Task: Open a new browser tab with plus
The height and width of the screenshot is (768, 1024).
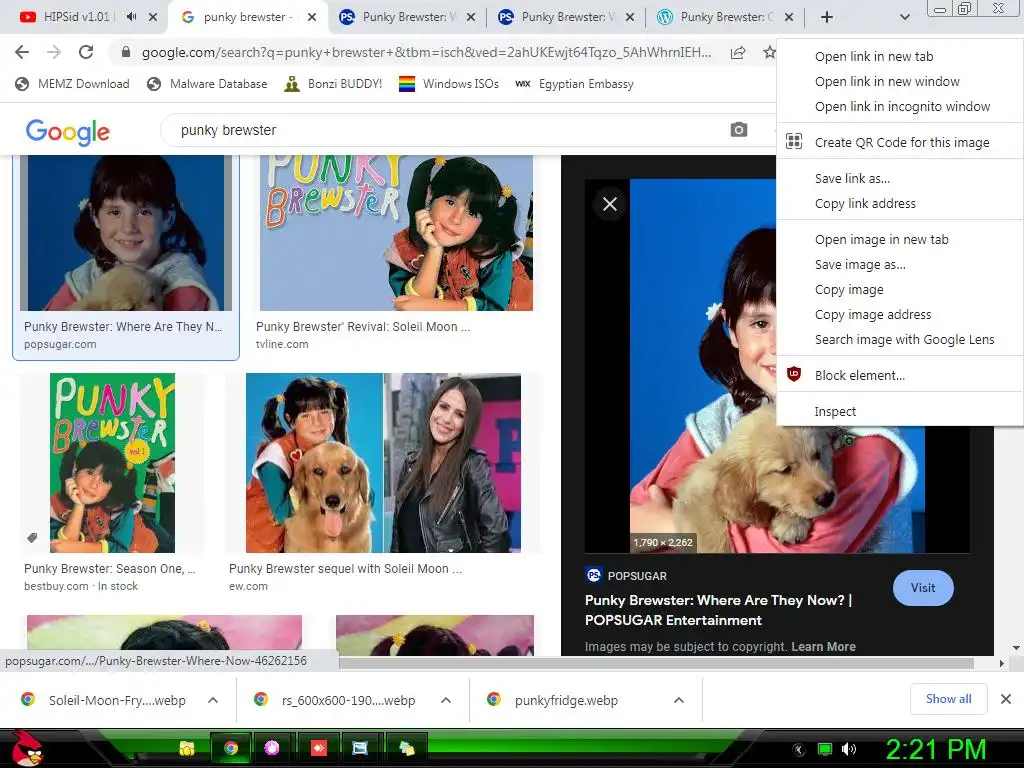Action: pyautogui.click(x=827, y=17)
